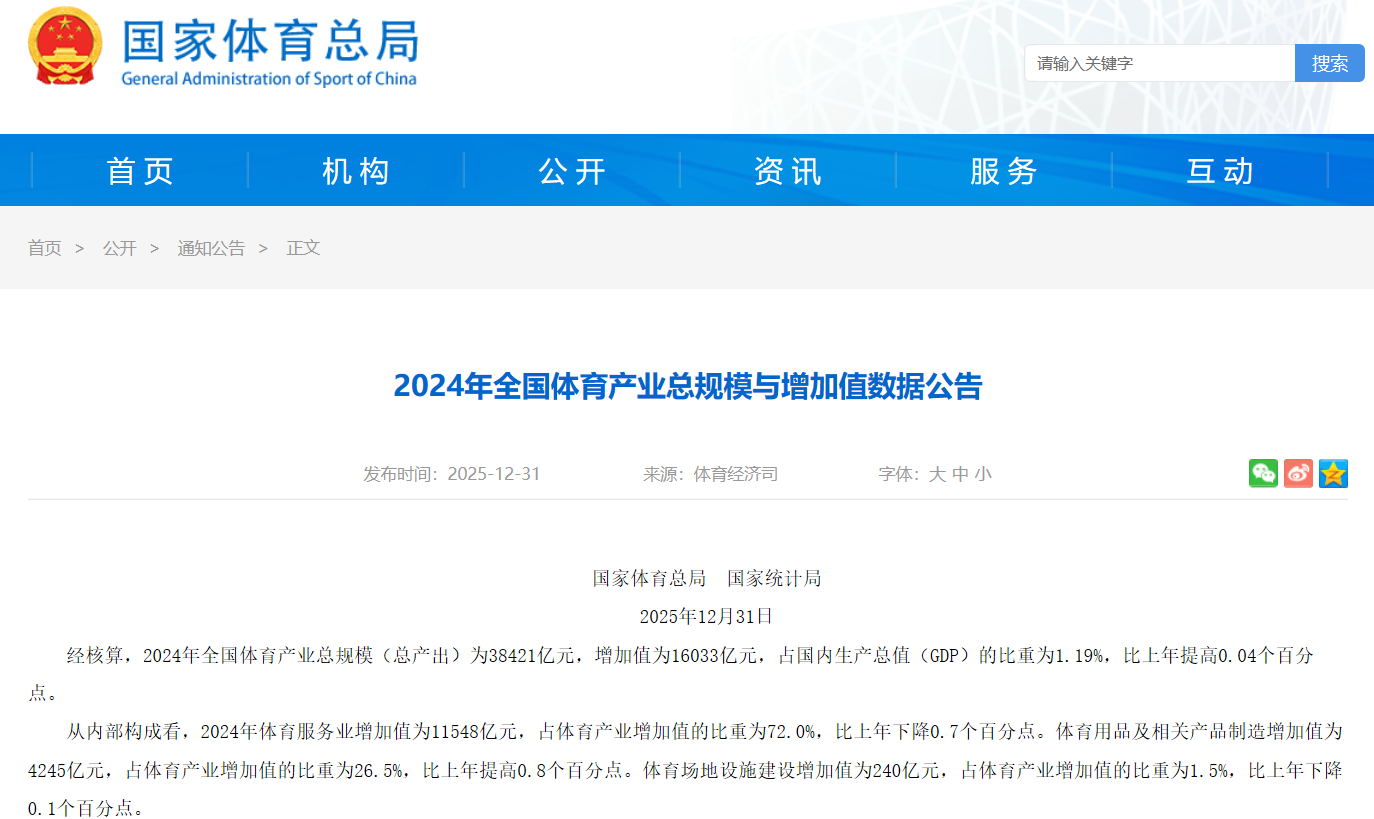
Task: Click the yellow star Qzone share icon
Action: [x=1333, y=473]
